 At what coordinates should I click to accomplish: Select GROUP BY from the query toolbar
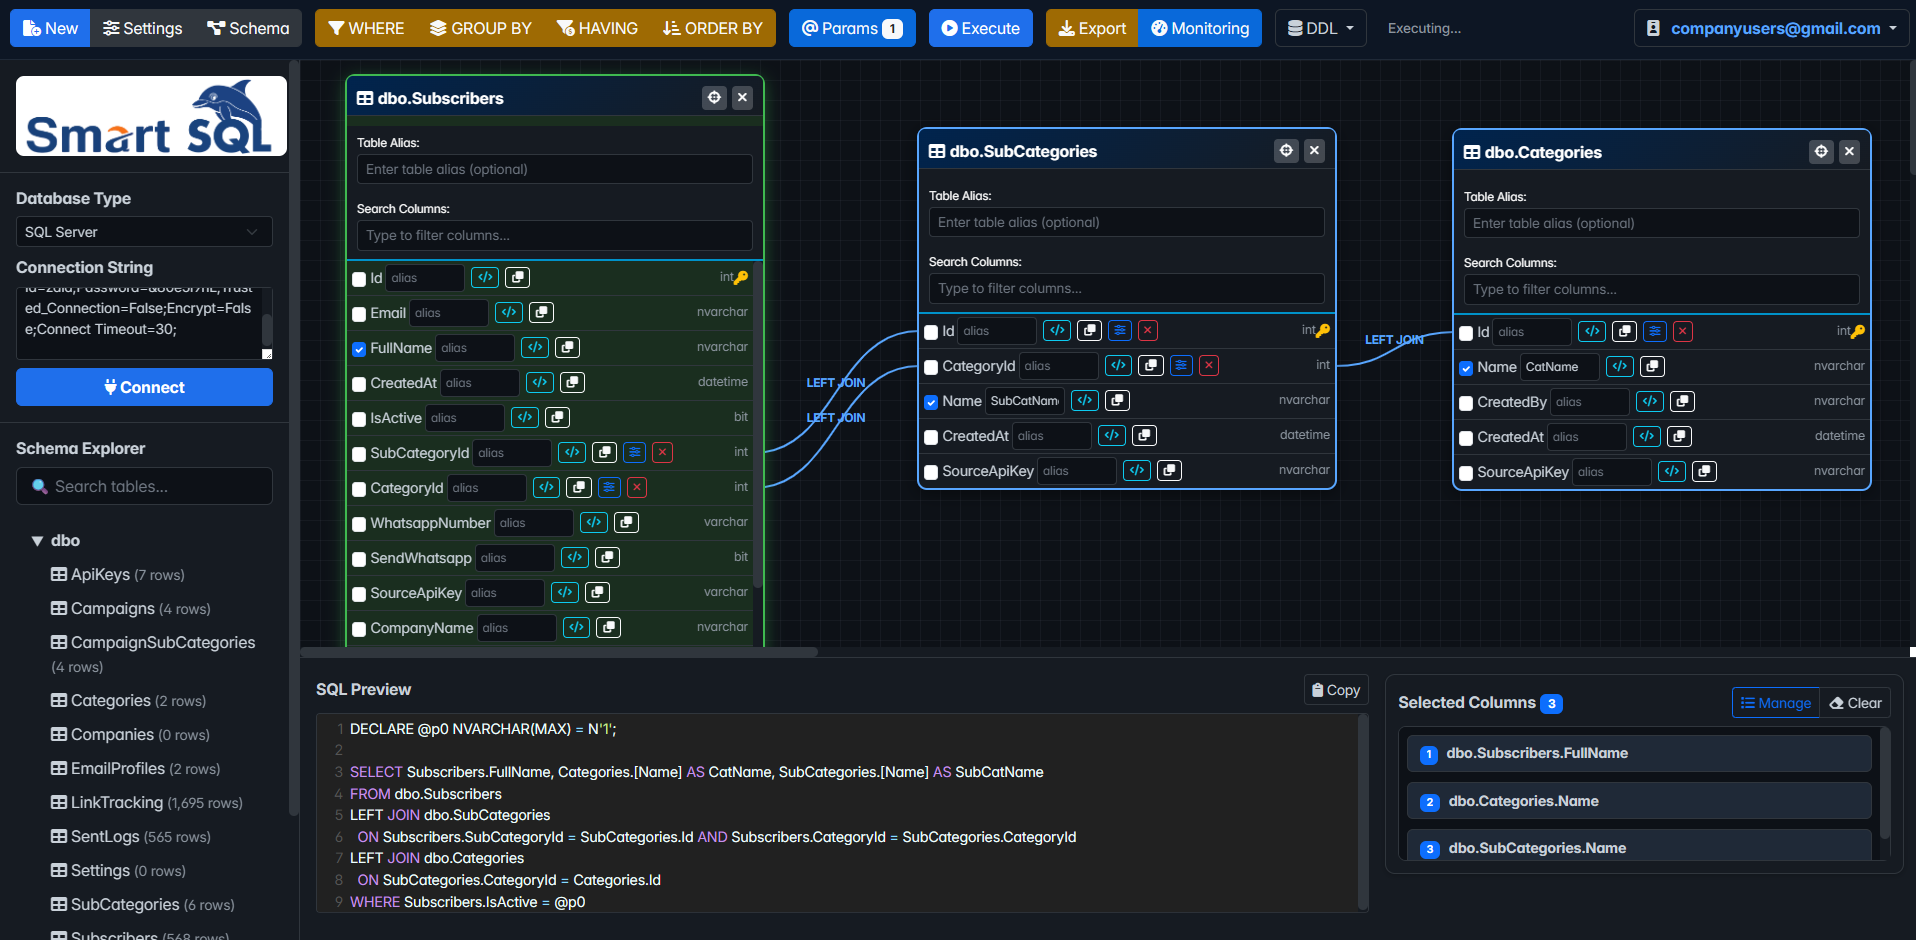pyautogui.click(x=480, y=28)
